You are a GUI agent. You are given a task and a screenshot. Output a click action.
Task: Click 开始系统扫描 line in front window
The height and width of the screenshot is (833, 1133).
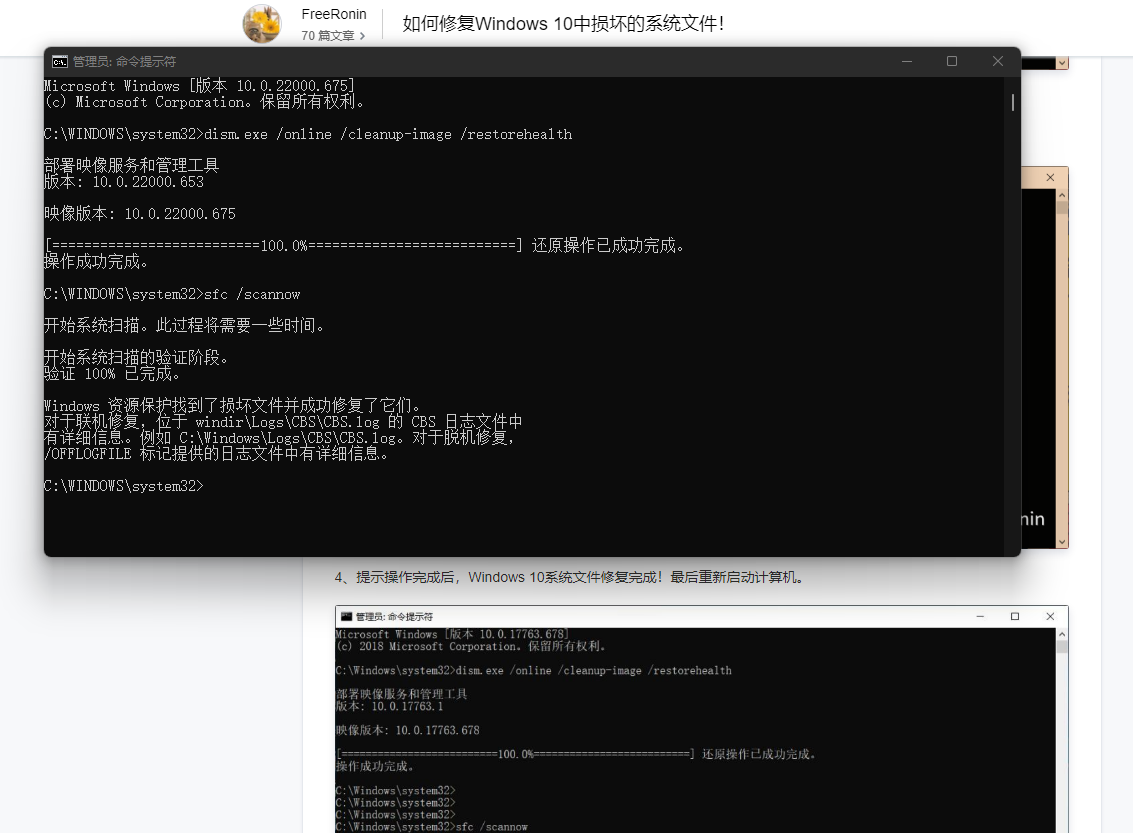pos(186,326)
